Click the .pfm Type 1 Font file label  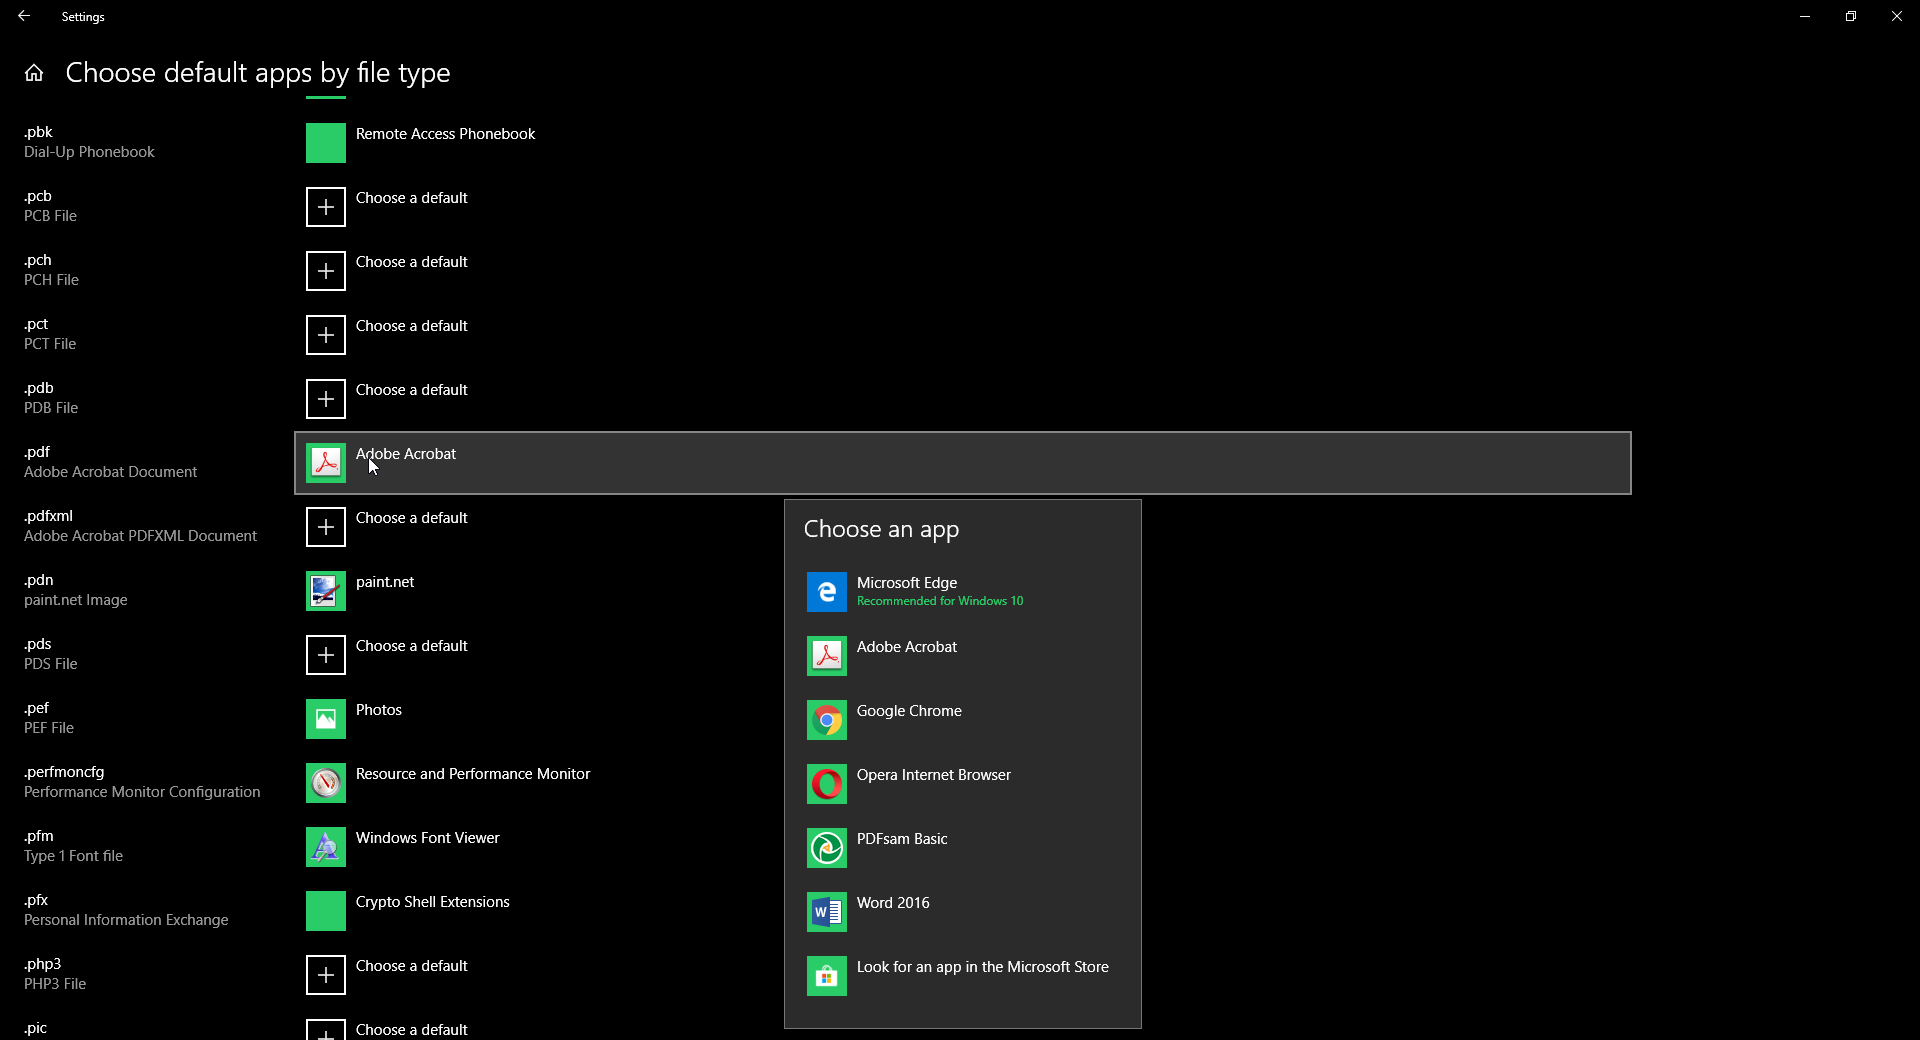click(x=73, y=846)
